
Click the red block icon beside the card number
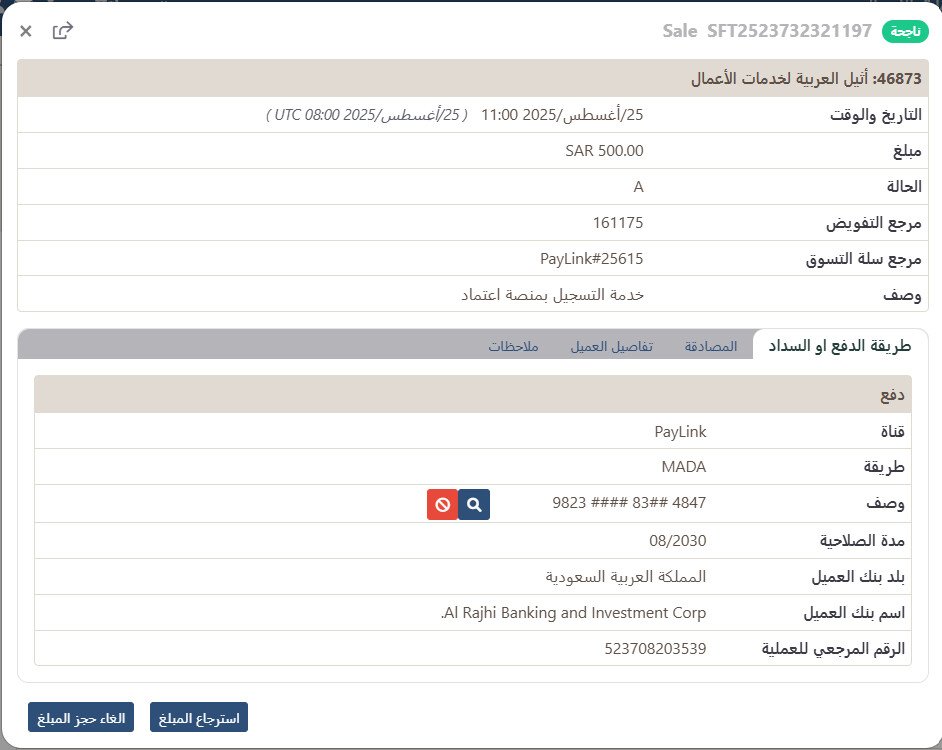pyautogui.click(x=441, y=505)
